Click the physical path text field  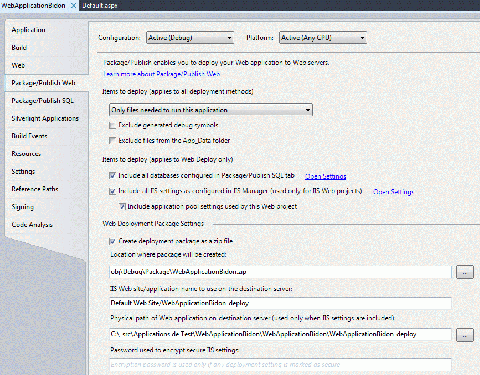pyautogui.click(x=280, y=334)
